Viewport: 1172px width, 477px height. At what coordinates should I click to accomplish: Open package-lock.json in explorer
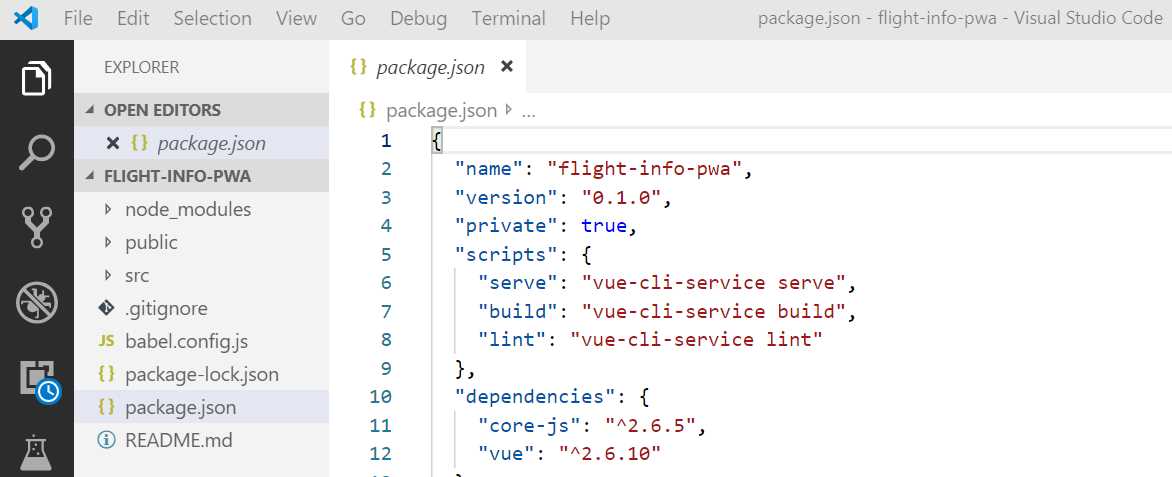(x=202, y=374)
